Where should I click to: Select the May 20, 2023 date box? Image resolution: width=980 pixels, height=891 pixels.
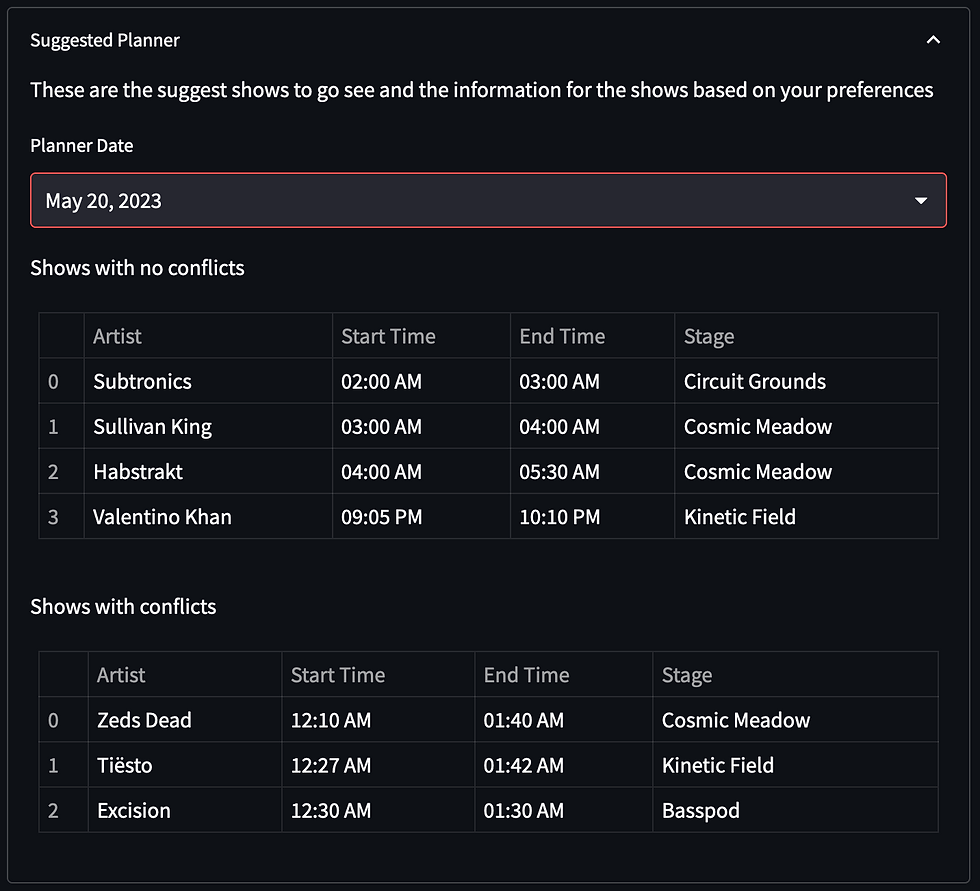pos(488,201)
